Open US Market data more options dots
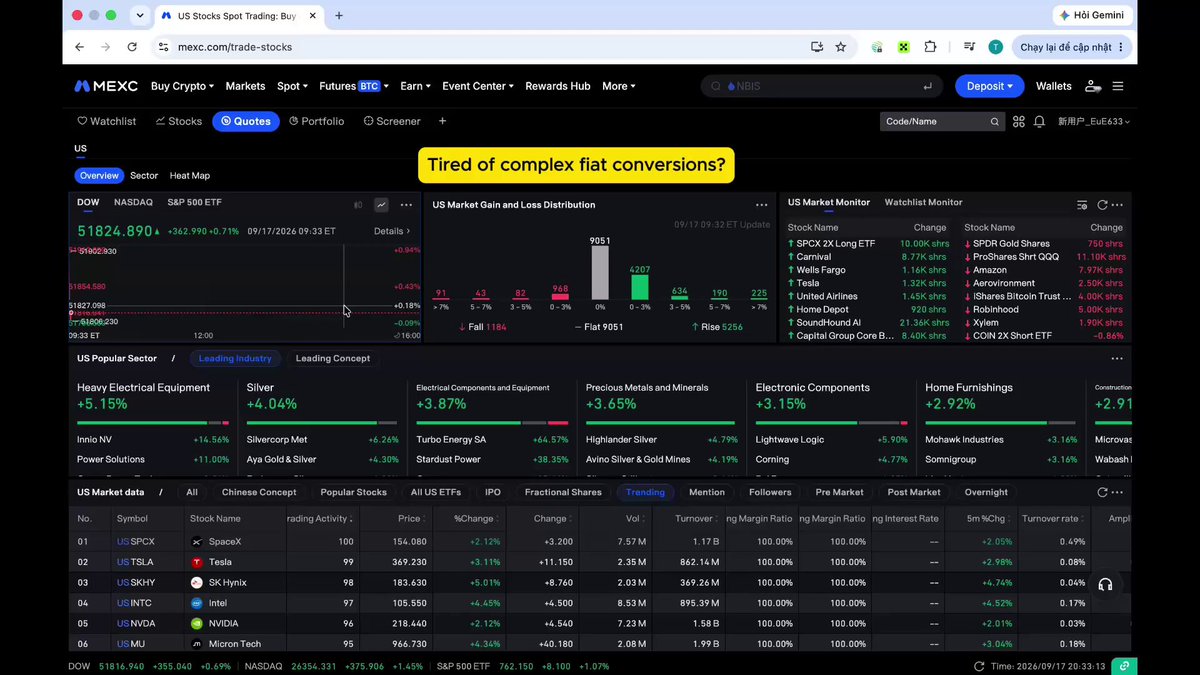 click(1117, 492)
